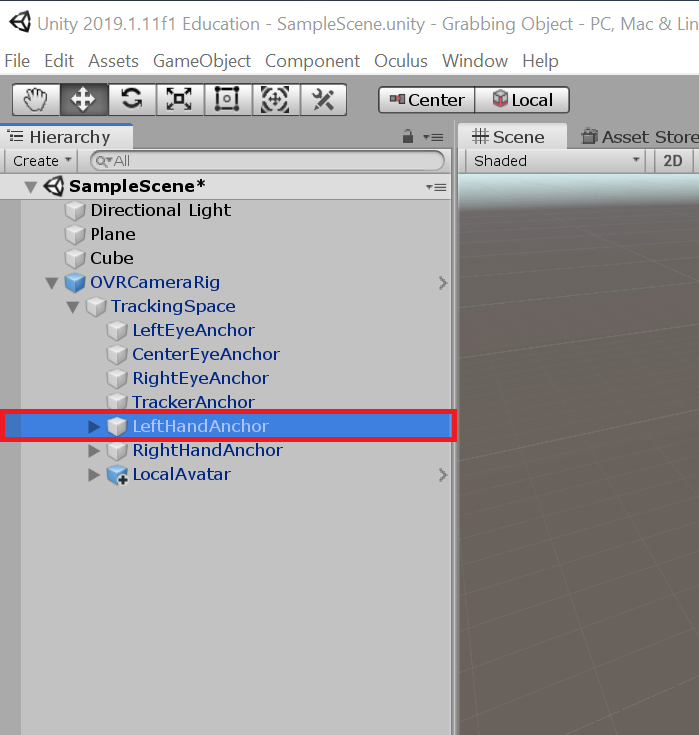699x735 pixels.
Task: Select the LocalAvatar row
Action: click(x=225, y=474)
